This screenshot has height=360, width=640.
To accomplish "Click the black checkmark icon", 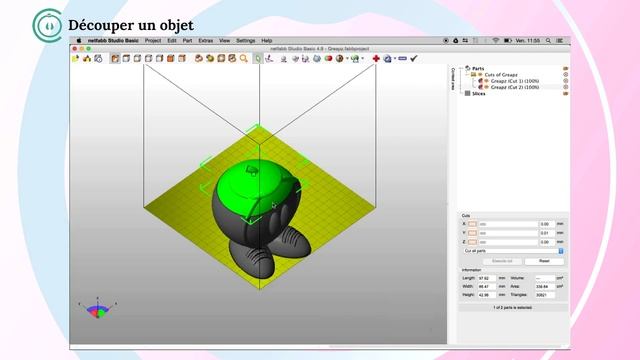I will tap(414, 59).
